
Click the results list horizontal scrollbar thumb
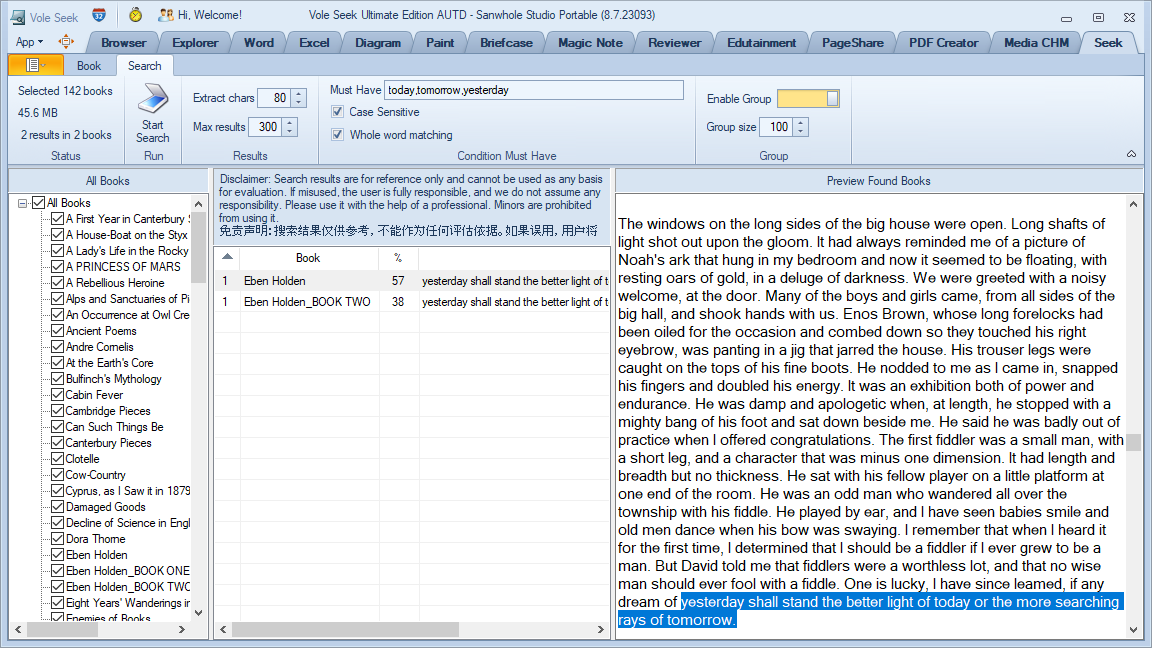345,630
